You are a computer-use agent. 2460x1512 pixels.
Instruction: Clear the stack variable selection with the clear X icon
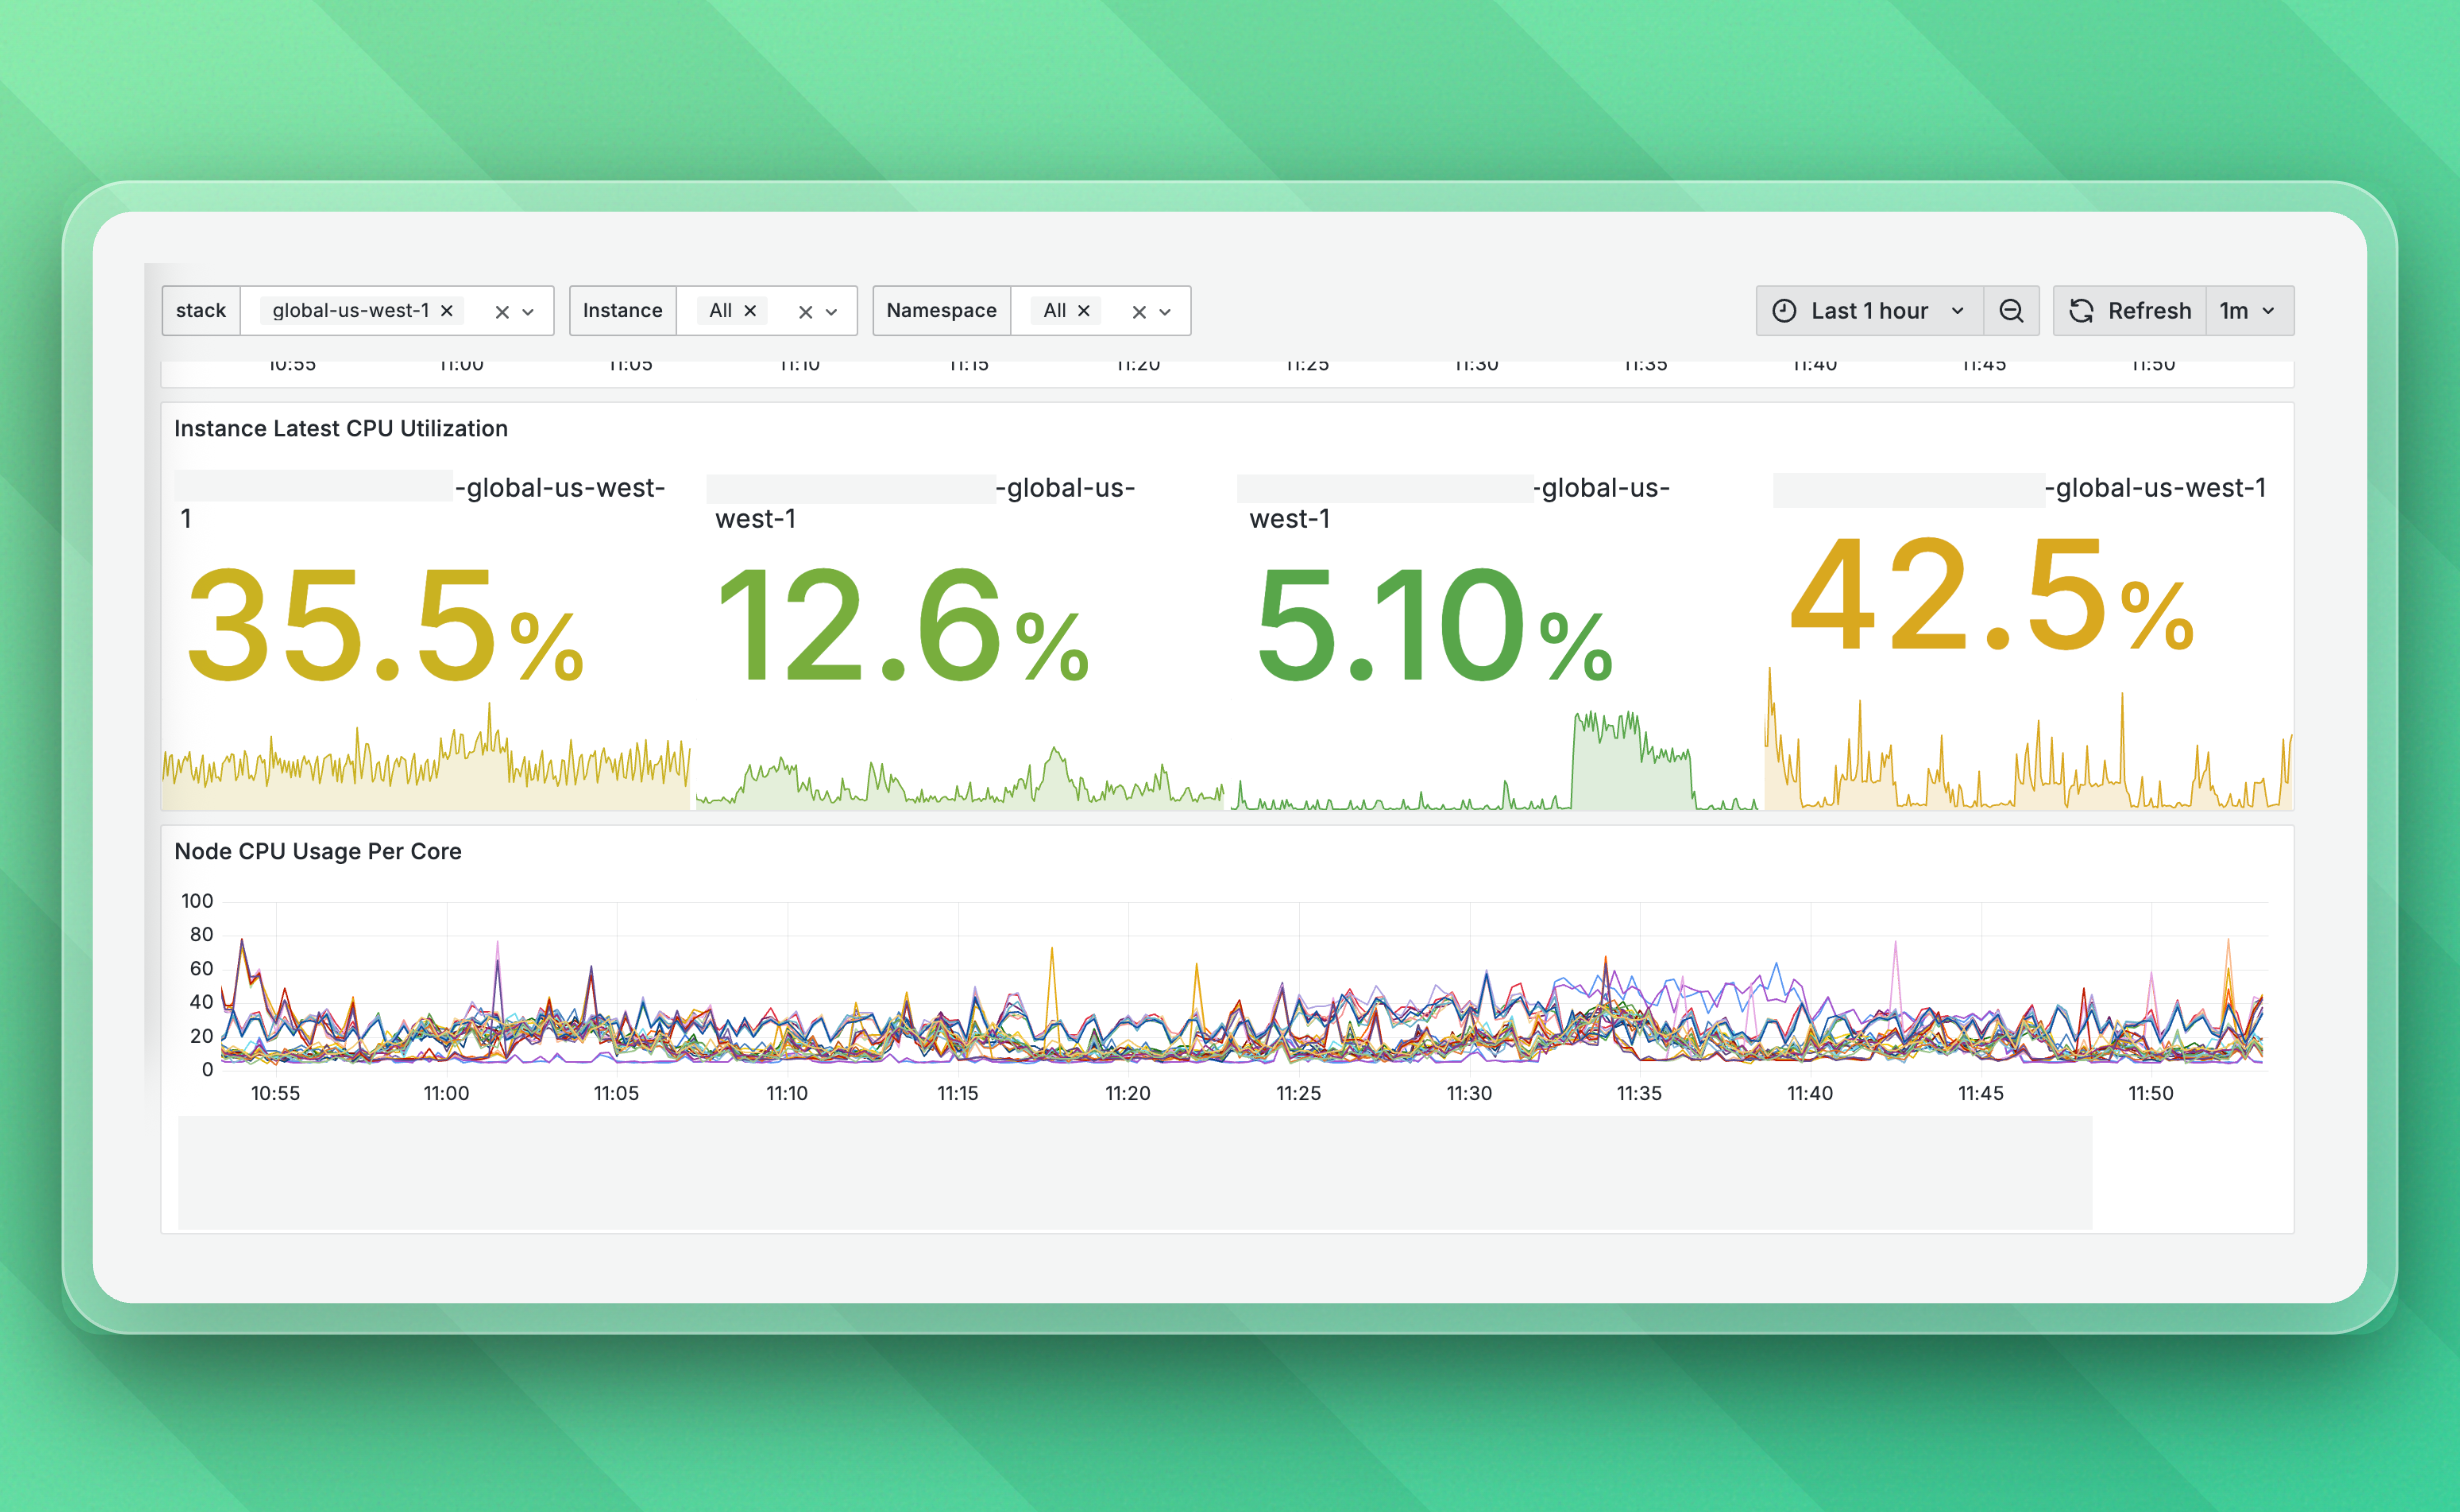tap(502, 310)
